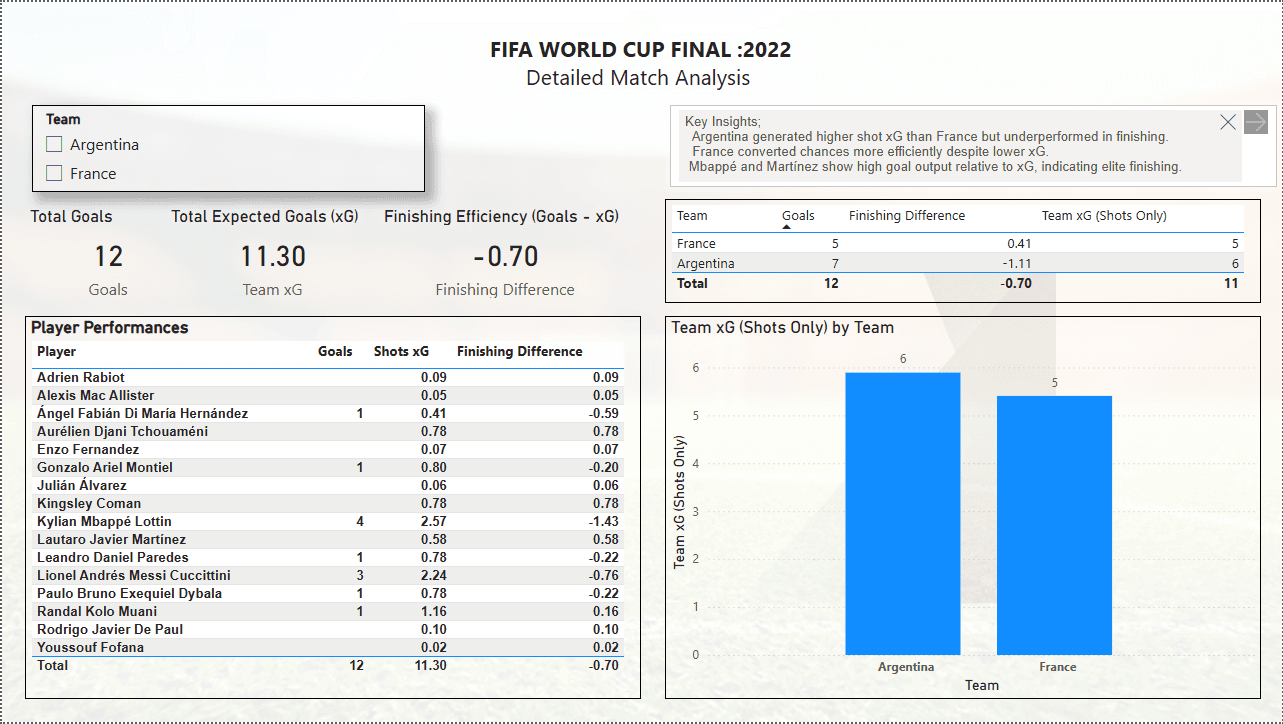Click the Total Goals card value 12
This screenshot has height=724, width=1283.
(108, 257)
